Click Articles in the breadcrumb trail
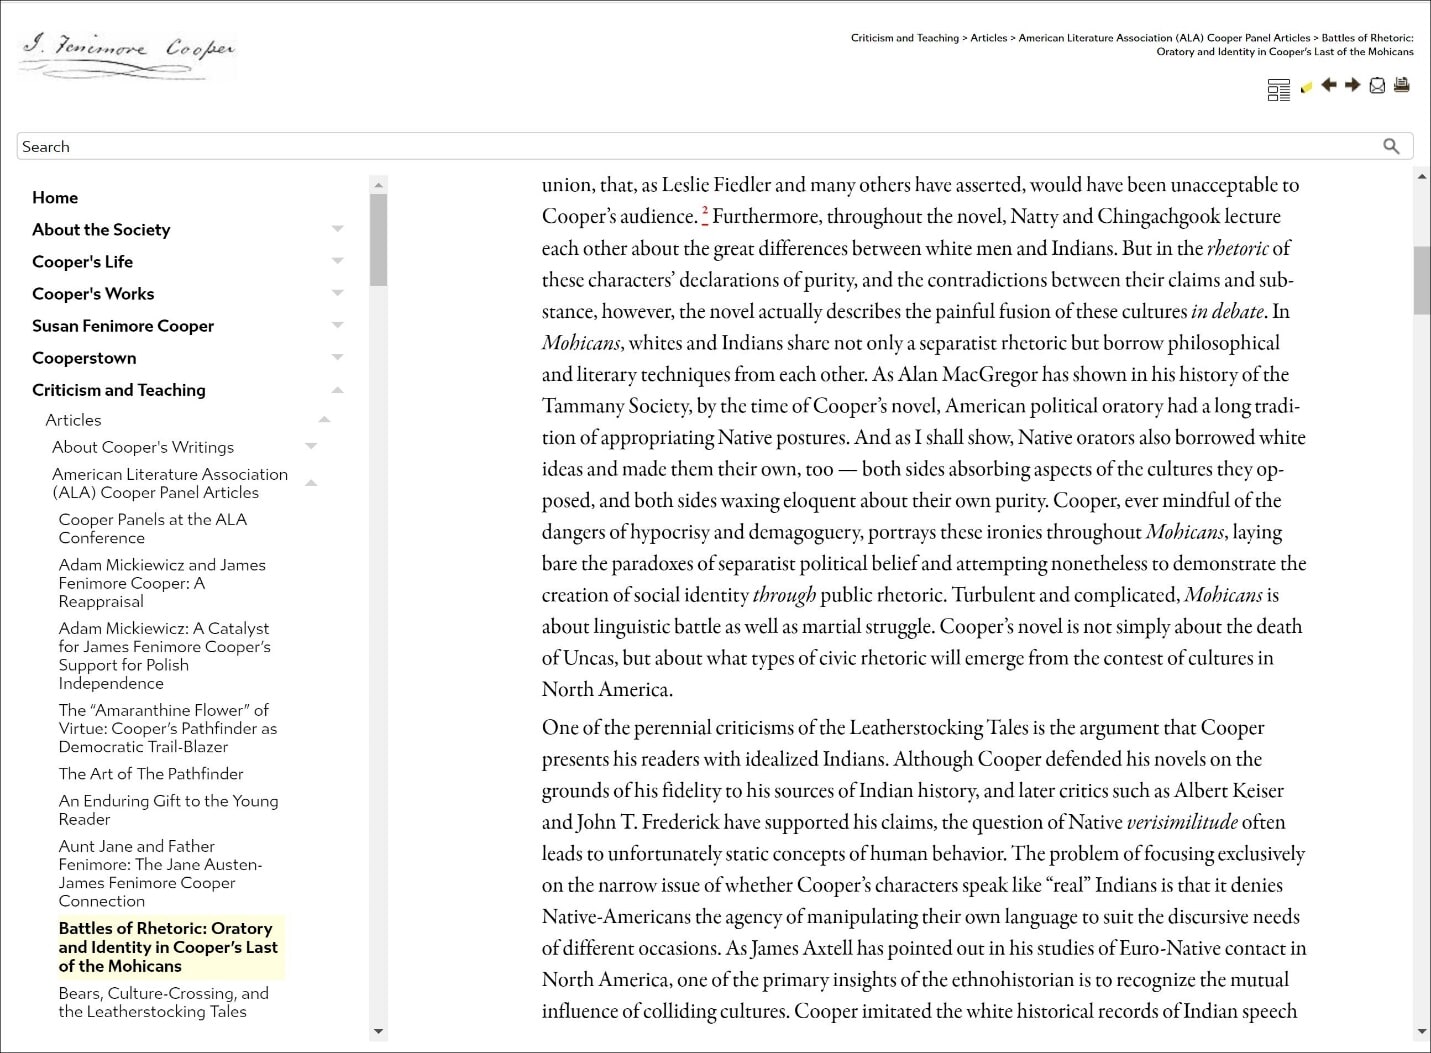This screenshot has width=1431, height=1053. [988, 38]
